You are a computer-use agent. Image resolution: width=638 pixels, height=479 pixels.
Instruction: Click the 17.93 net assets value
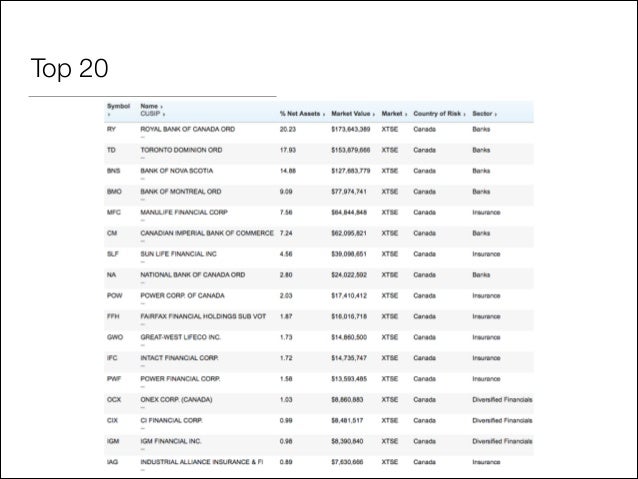(x=288, y=150)
